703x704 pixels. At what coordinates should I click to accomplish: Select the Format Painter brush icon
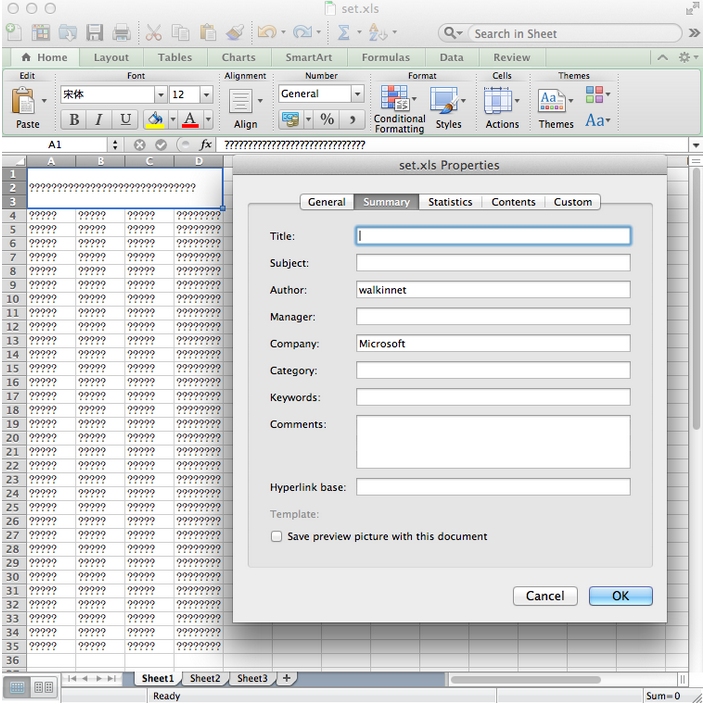point(235,33)
